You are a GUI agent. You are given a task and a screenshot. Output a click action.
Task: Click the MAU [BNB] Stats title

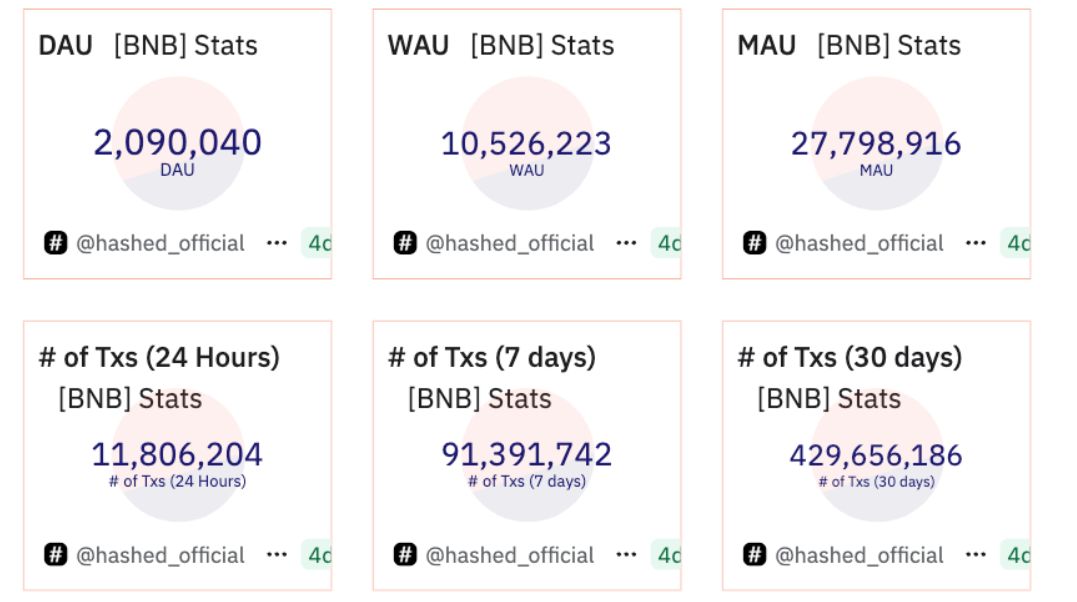849,45
